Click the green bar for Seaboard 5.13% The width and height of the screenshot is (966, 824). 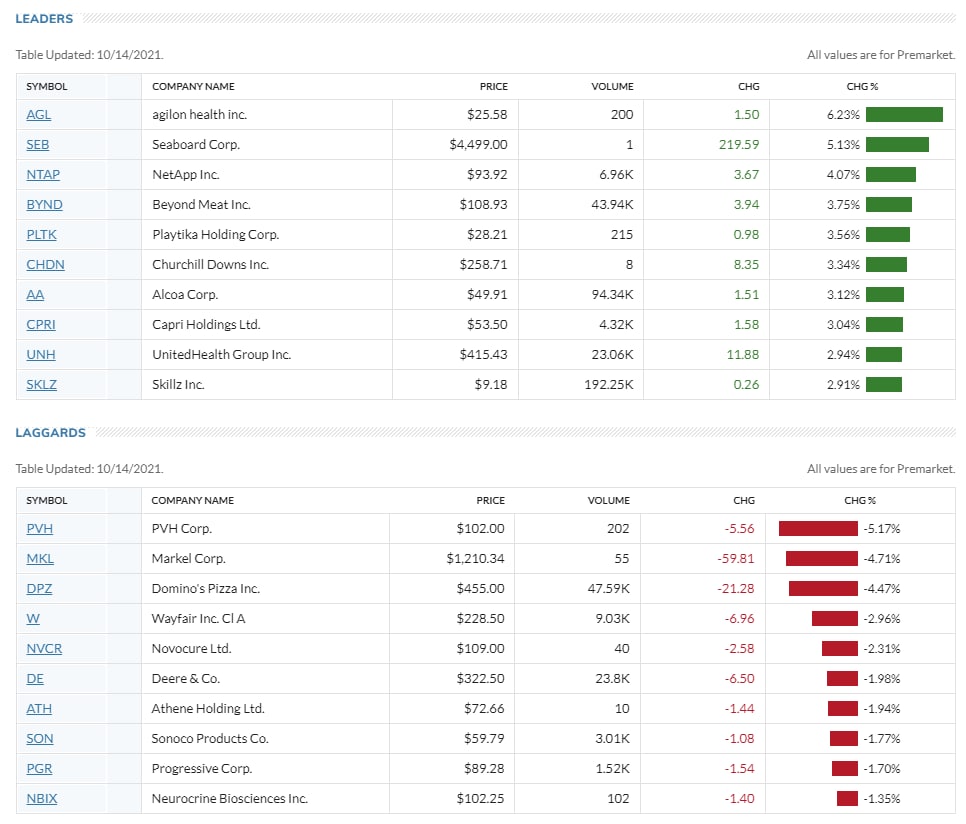click(897, 145)
